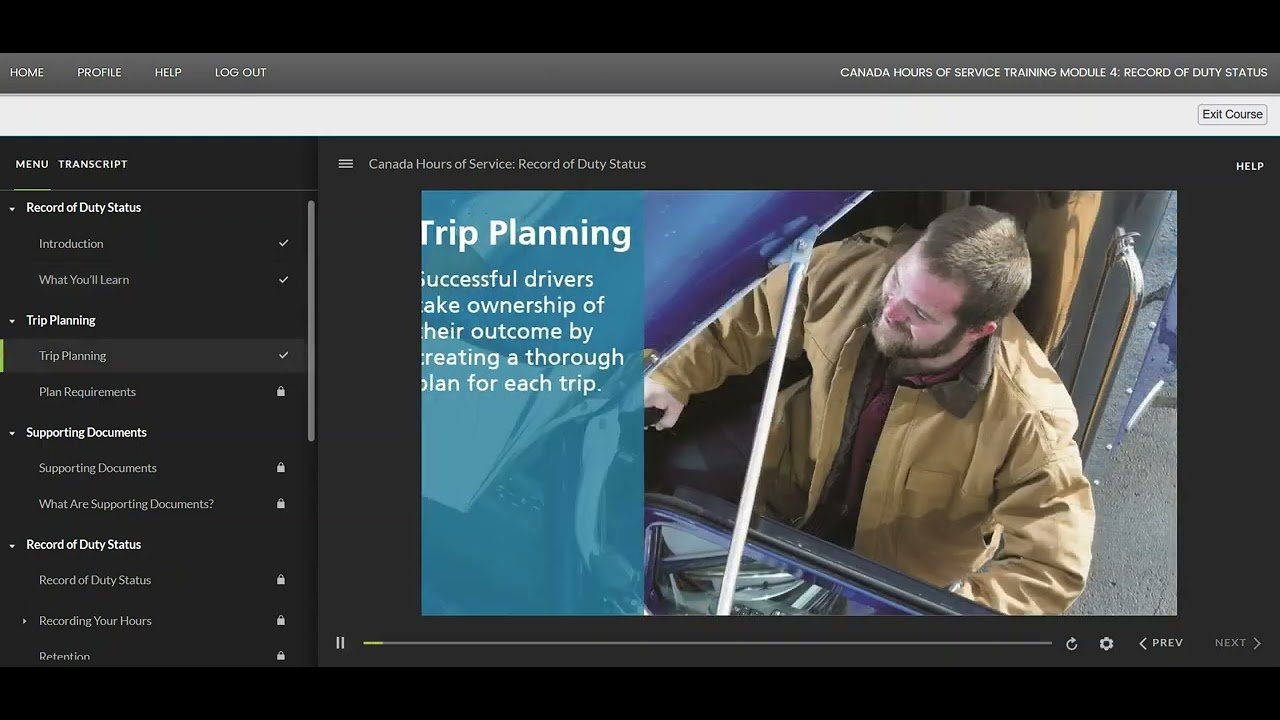Collapse the first Record of Duty Status section
Viewport: 1280px width, 720px height.
(x=13, y=208)
